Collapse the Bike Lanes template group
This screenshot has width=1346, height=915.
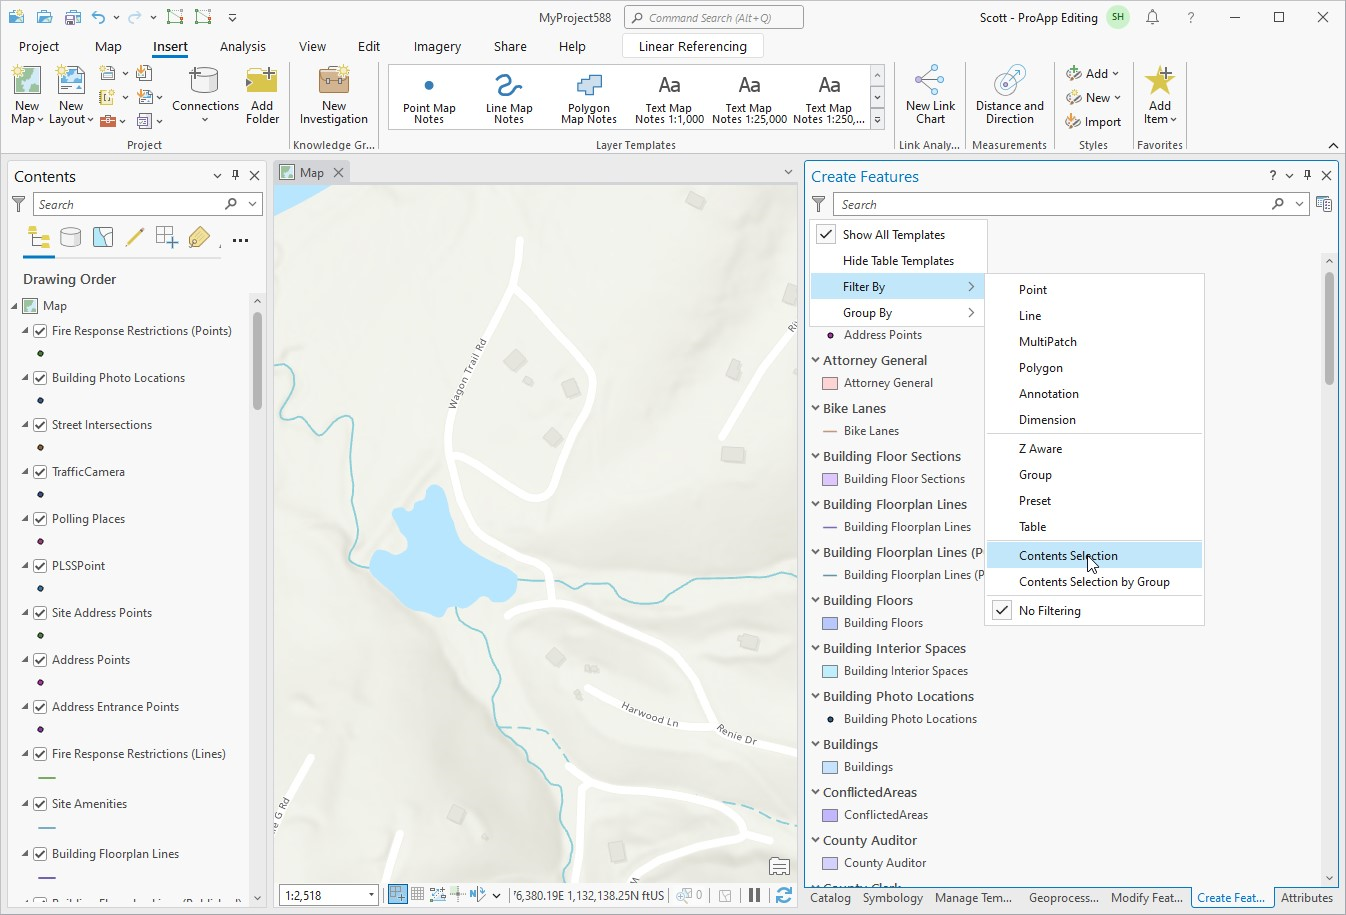(x=815, y=408)
